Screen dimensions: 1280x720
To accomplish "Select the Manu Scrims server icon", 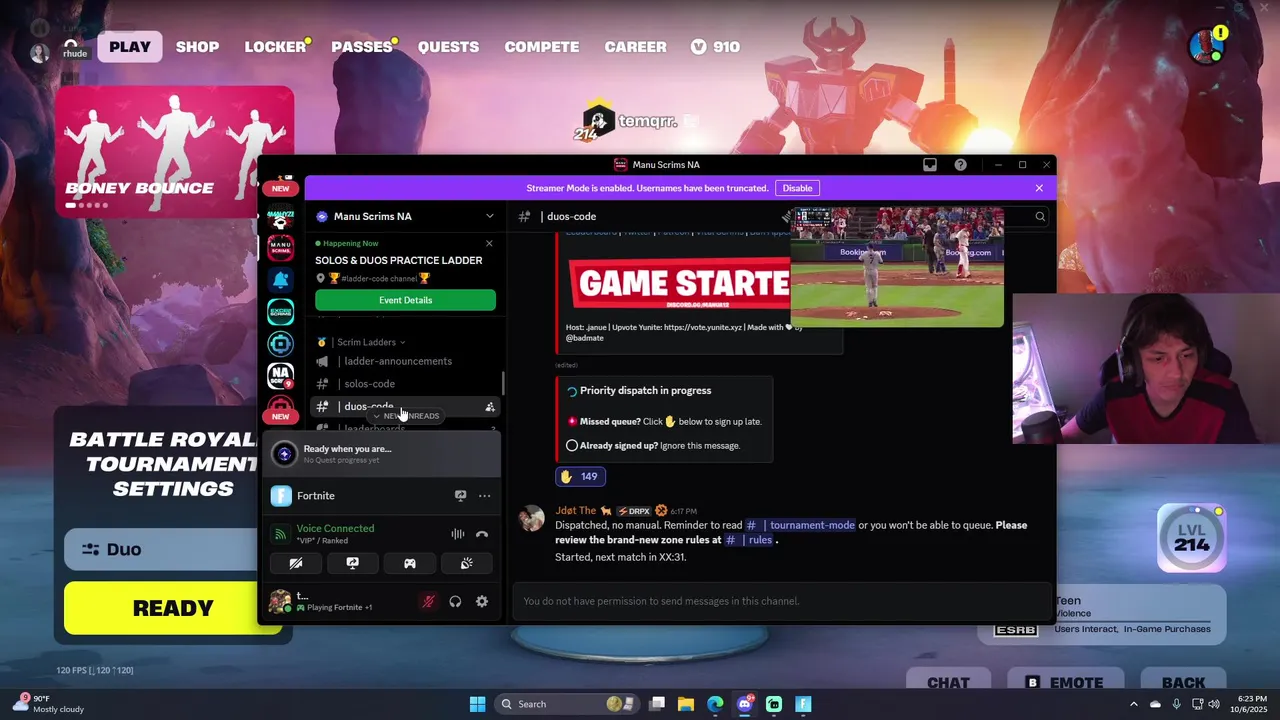I will 280,247.
